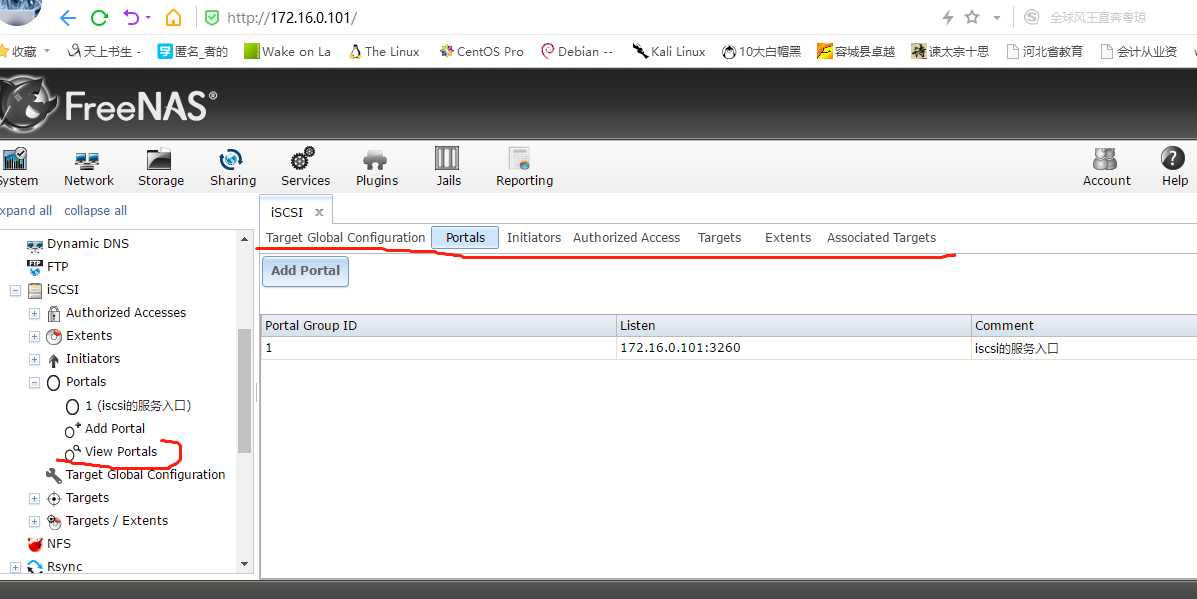
Task: Click tree panel scrollbar up arrow
Action: tap(244, 240)
